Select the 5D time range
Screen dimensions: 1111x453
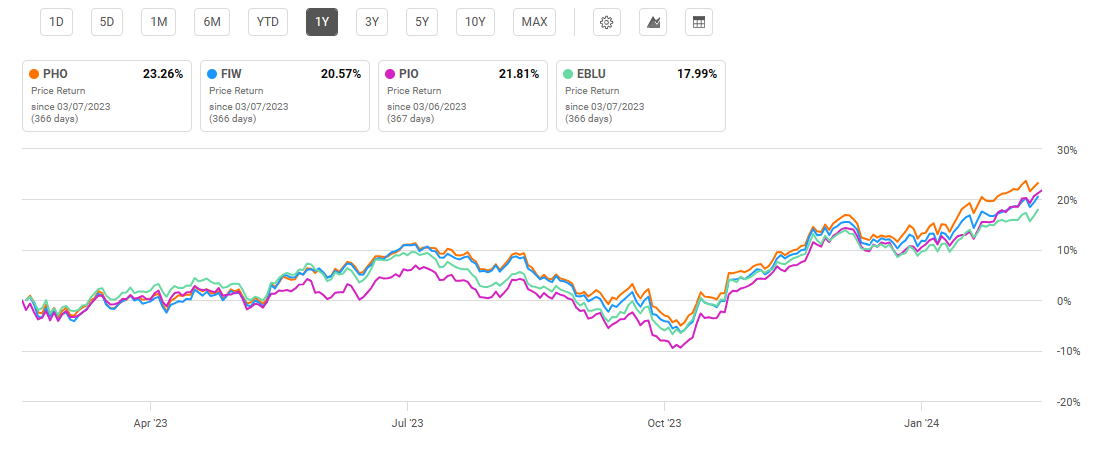coord(107,22)
